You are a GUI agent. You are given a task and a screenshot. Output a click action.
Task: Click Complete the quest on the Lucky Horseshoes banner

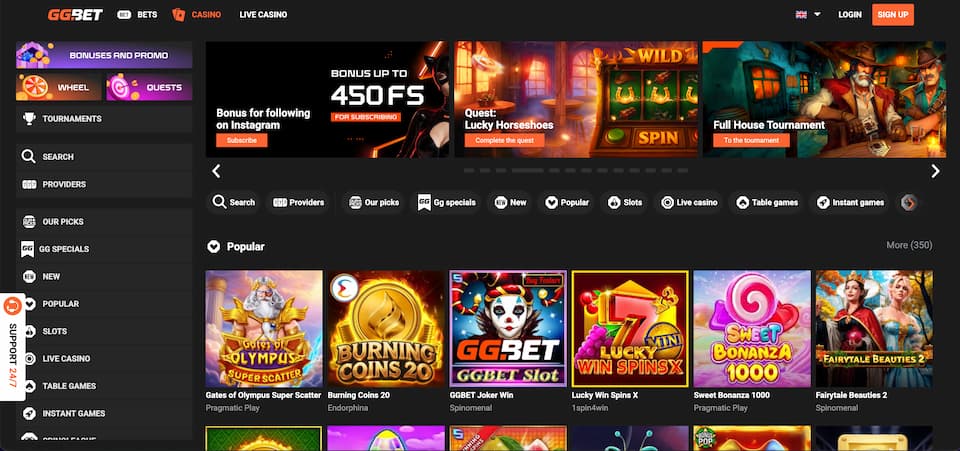coord(504,141)
